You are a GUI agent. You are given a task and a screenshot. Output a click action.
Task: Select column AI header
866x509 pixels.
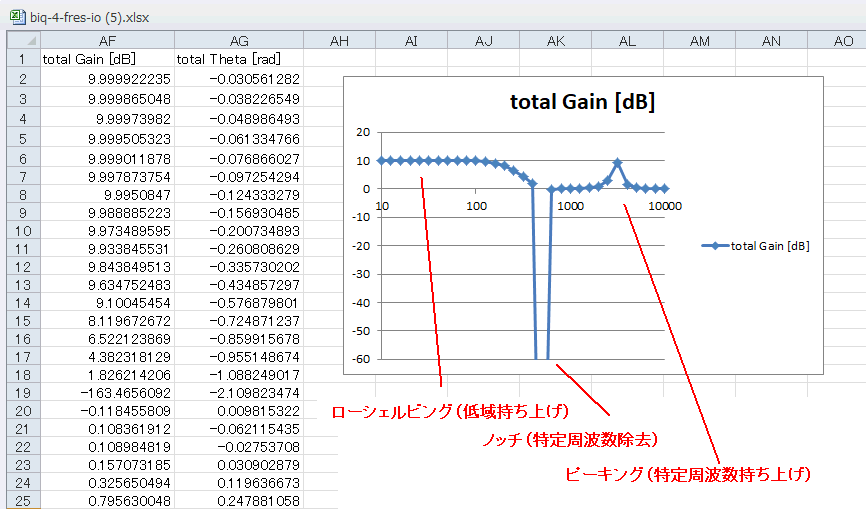pos(411,41)
